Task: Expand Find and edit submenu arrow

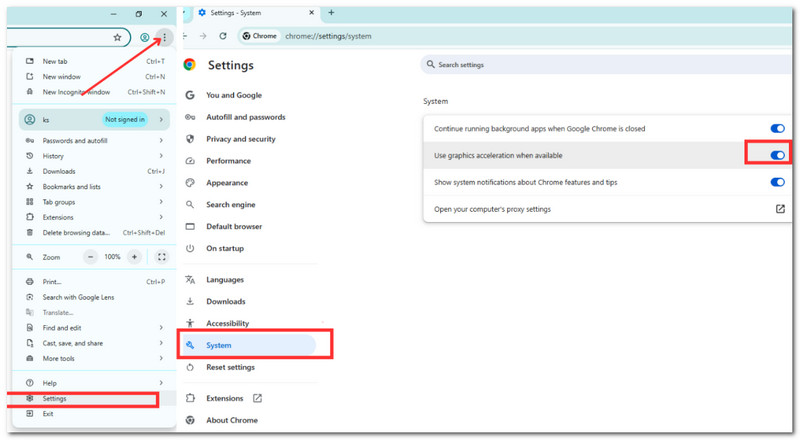Action: 161,328
